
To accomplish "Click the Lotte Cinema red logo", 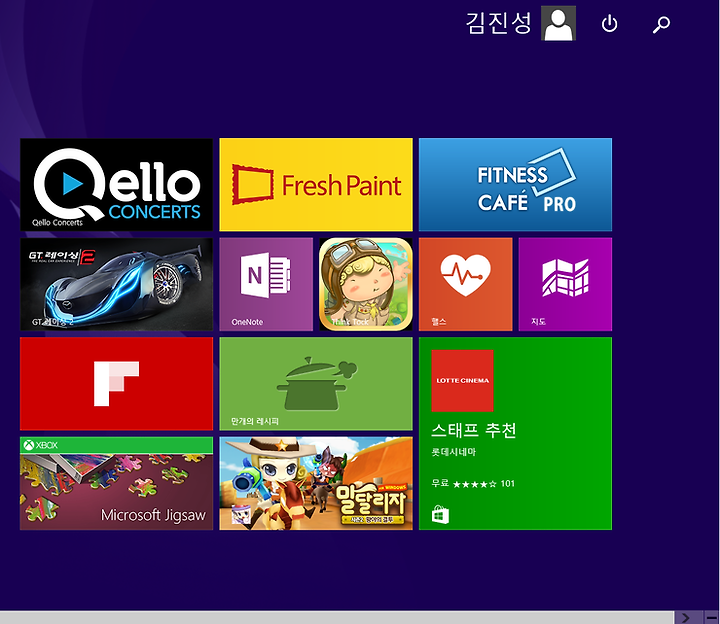I will pos(462,381).
